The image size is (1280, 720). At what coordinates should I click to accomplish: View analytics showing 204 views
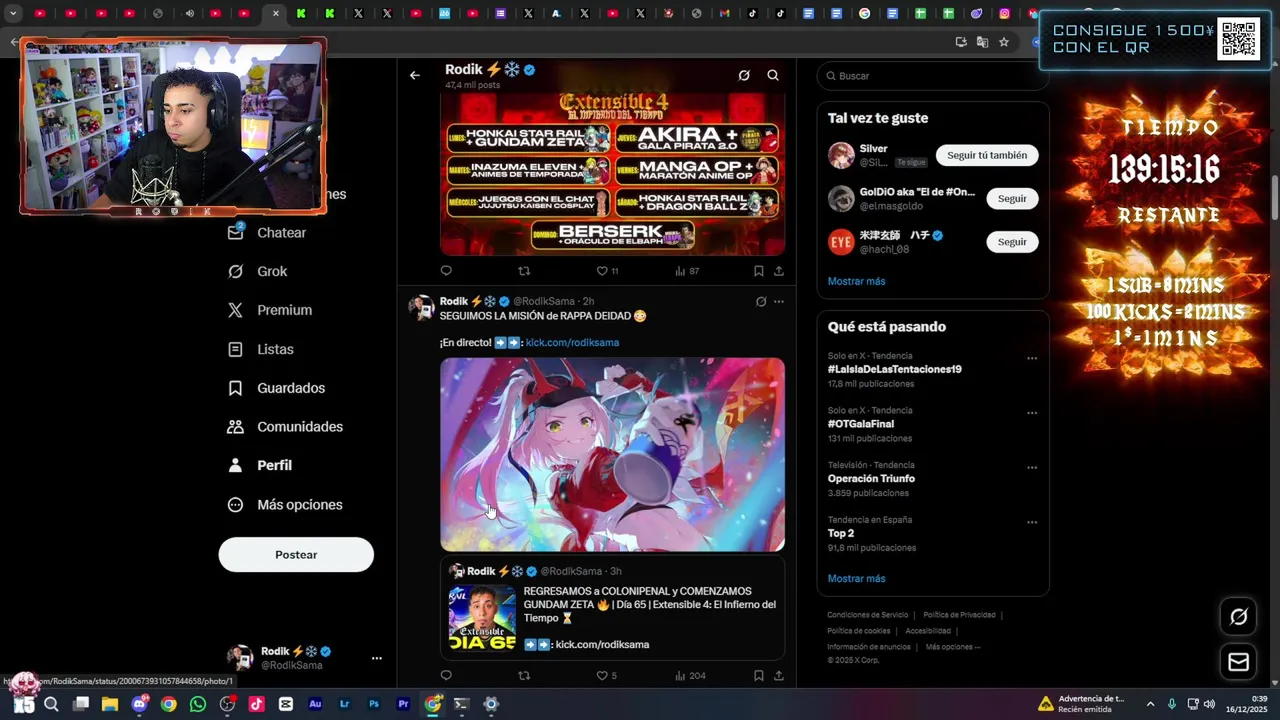point(690,676)
